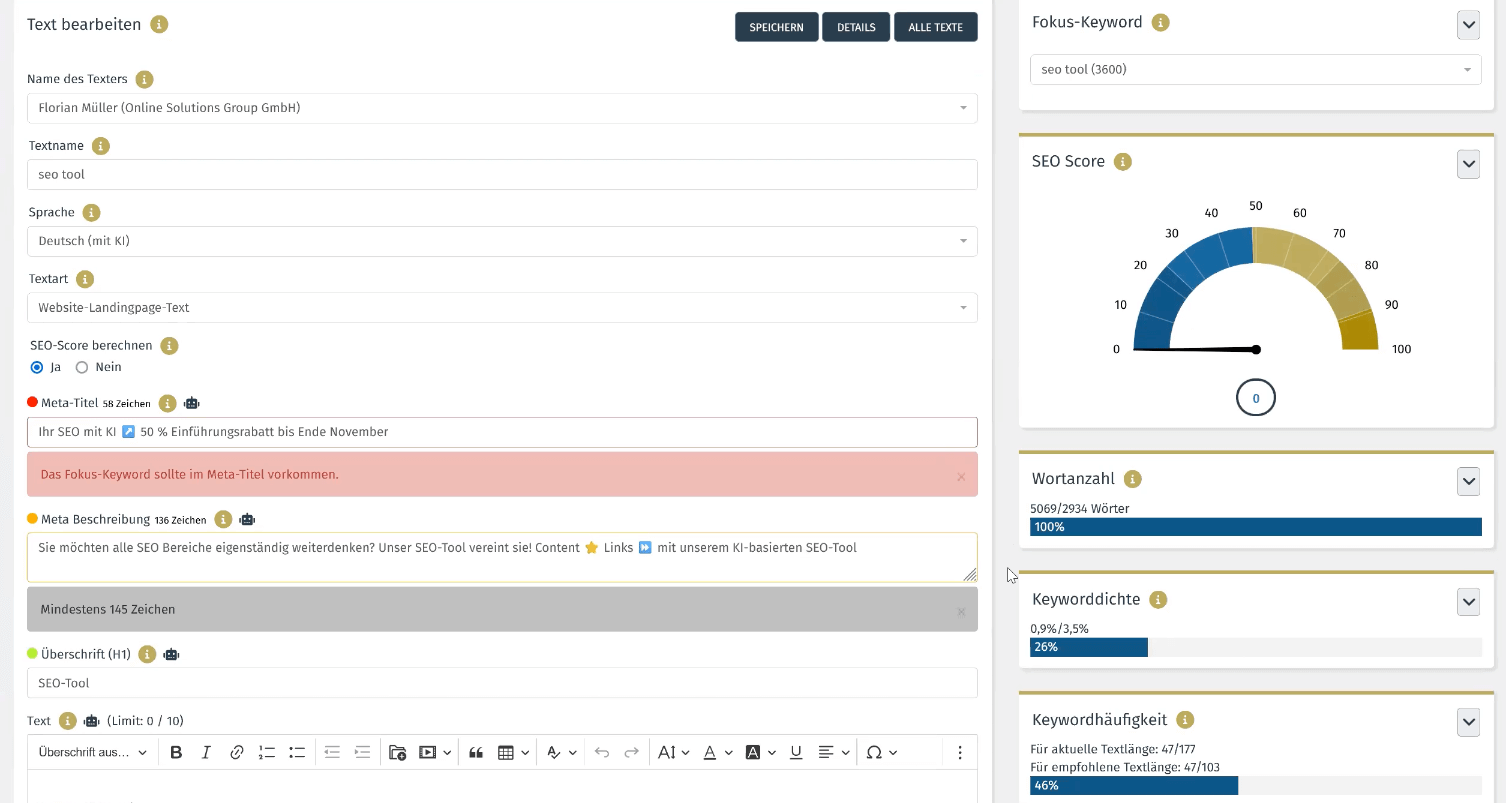Insert a block quote
This screenshot has height=803, width=1506.
coord(476,752)
